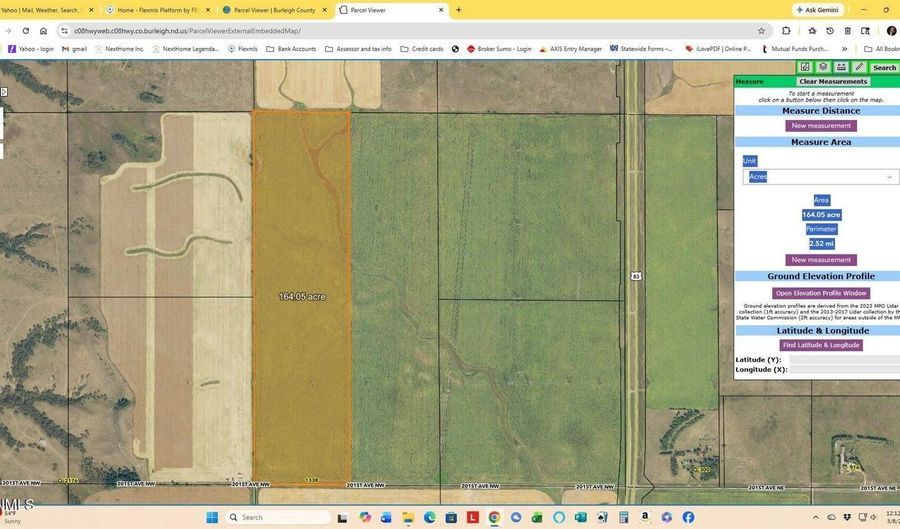The width and height of the screenshot is (900, 529).
Task: Click the legend/list tool icon in map toolbar
Action: pos(841,67)
